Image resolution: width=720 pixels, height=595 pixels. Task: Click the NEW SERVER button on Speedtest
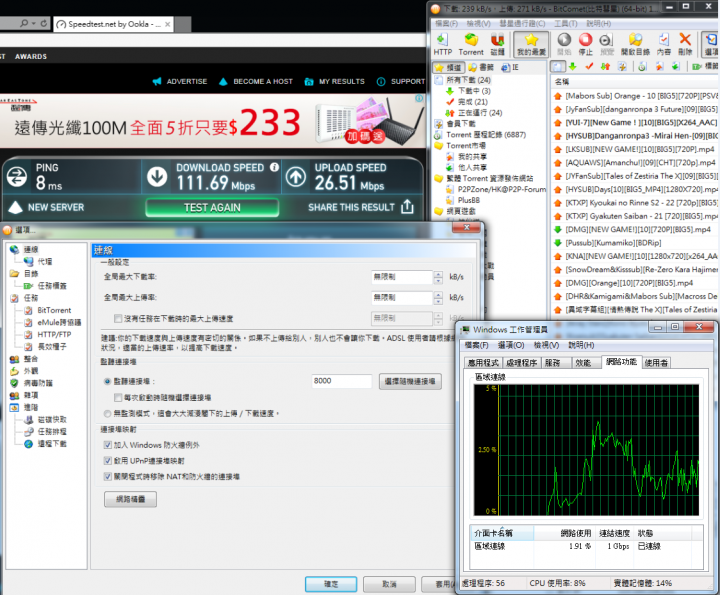(46, 207)
